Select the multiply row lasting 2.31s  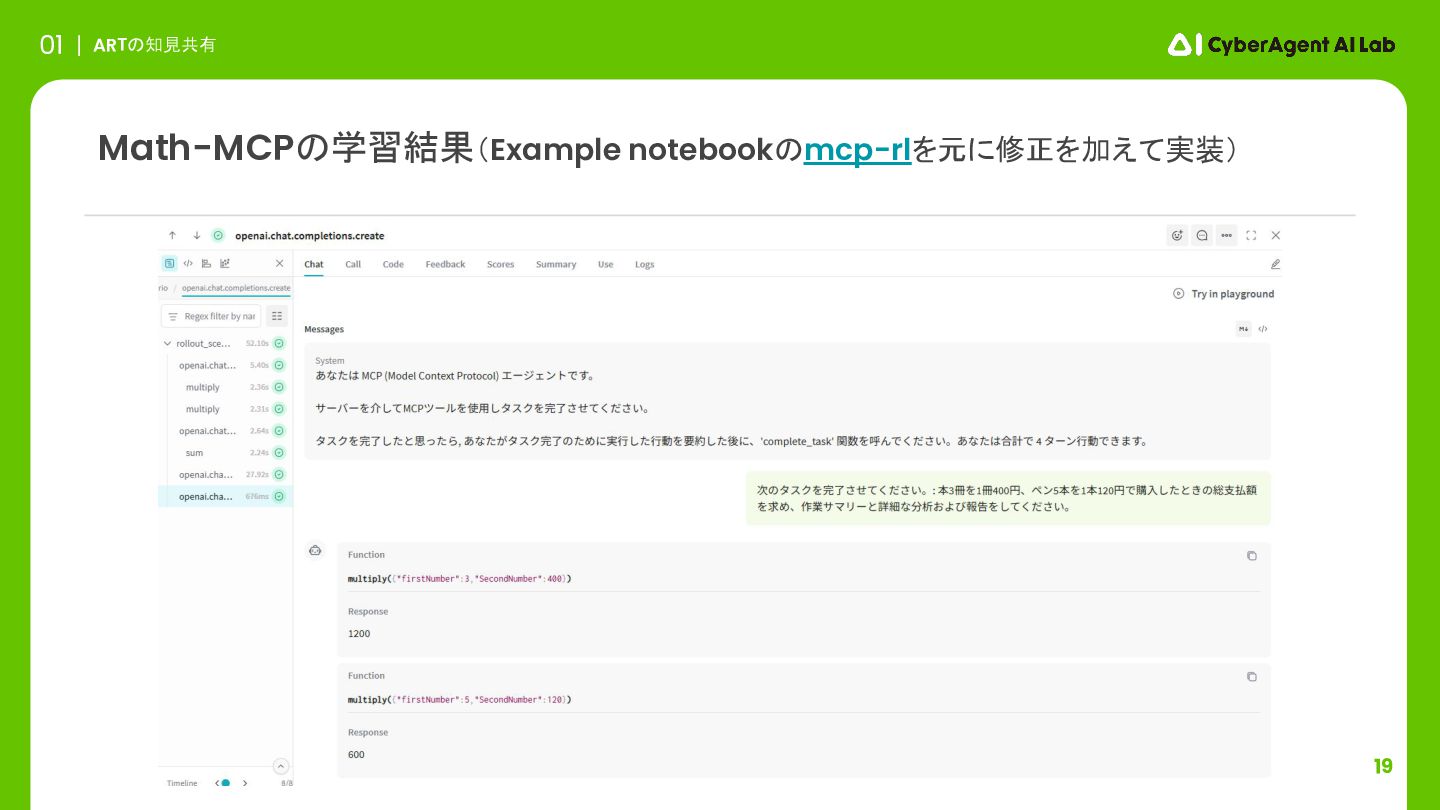tap(225, 409)
